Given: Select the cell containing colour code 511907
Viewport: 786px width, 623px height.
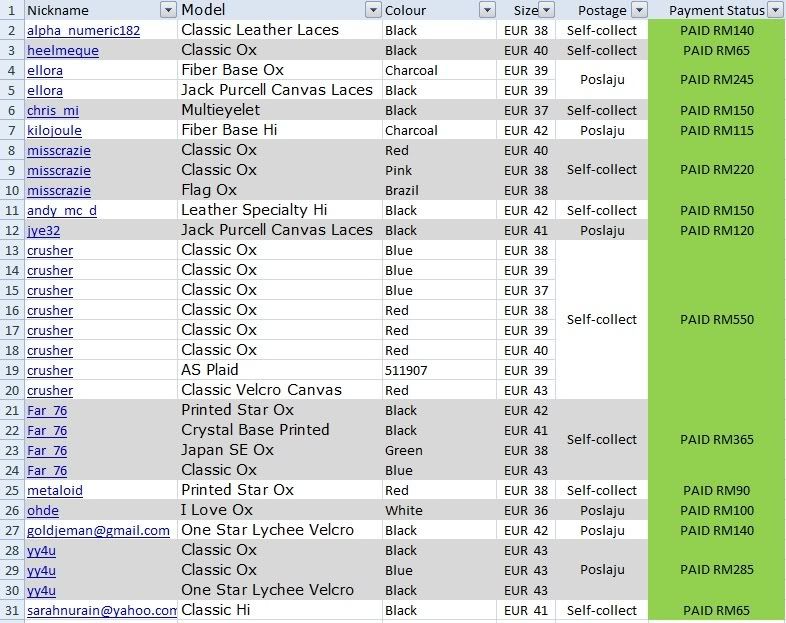Looking at the screenshot, I should (406, 370).
